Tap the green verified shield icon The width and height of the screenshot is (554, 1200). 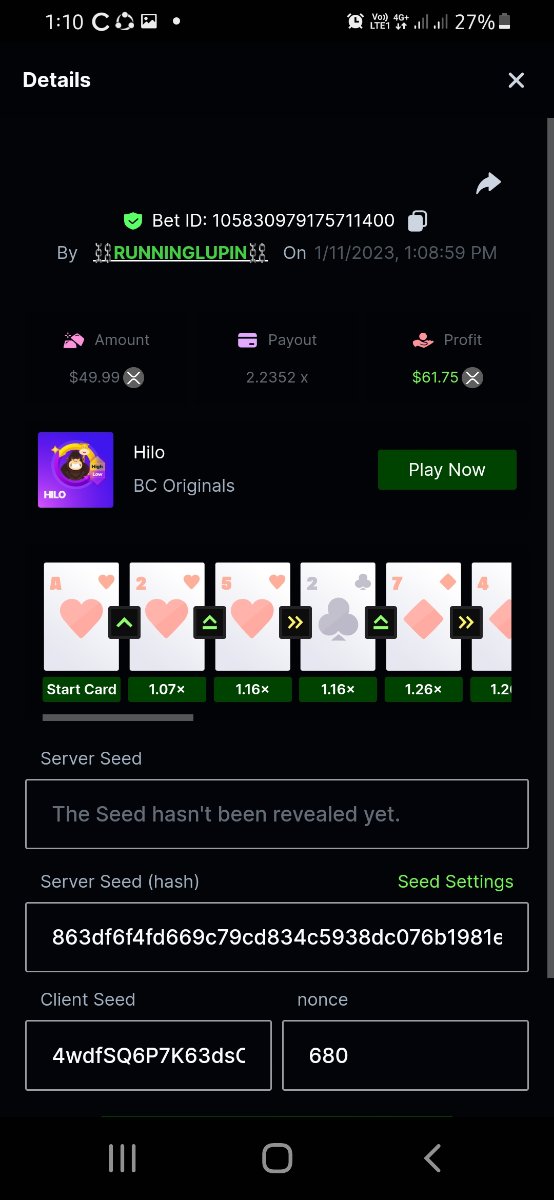[132, 220]
